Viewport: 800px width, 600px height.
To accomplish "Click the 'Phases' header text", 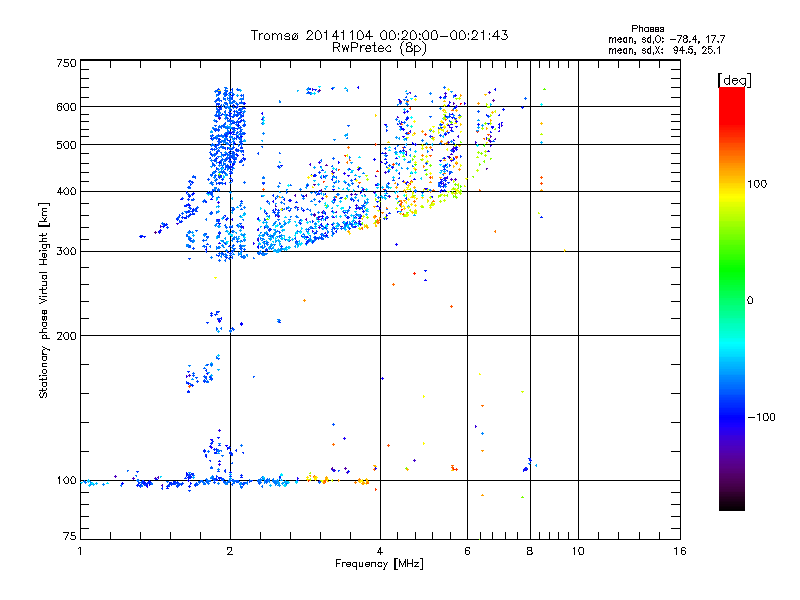I will (x=647, y=29).
